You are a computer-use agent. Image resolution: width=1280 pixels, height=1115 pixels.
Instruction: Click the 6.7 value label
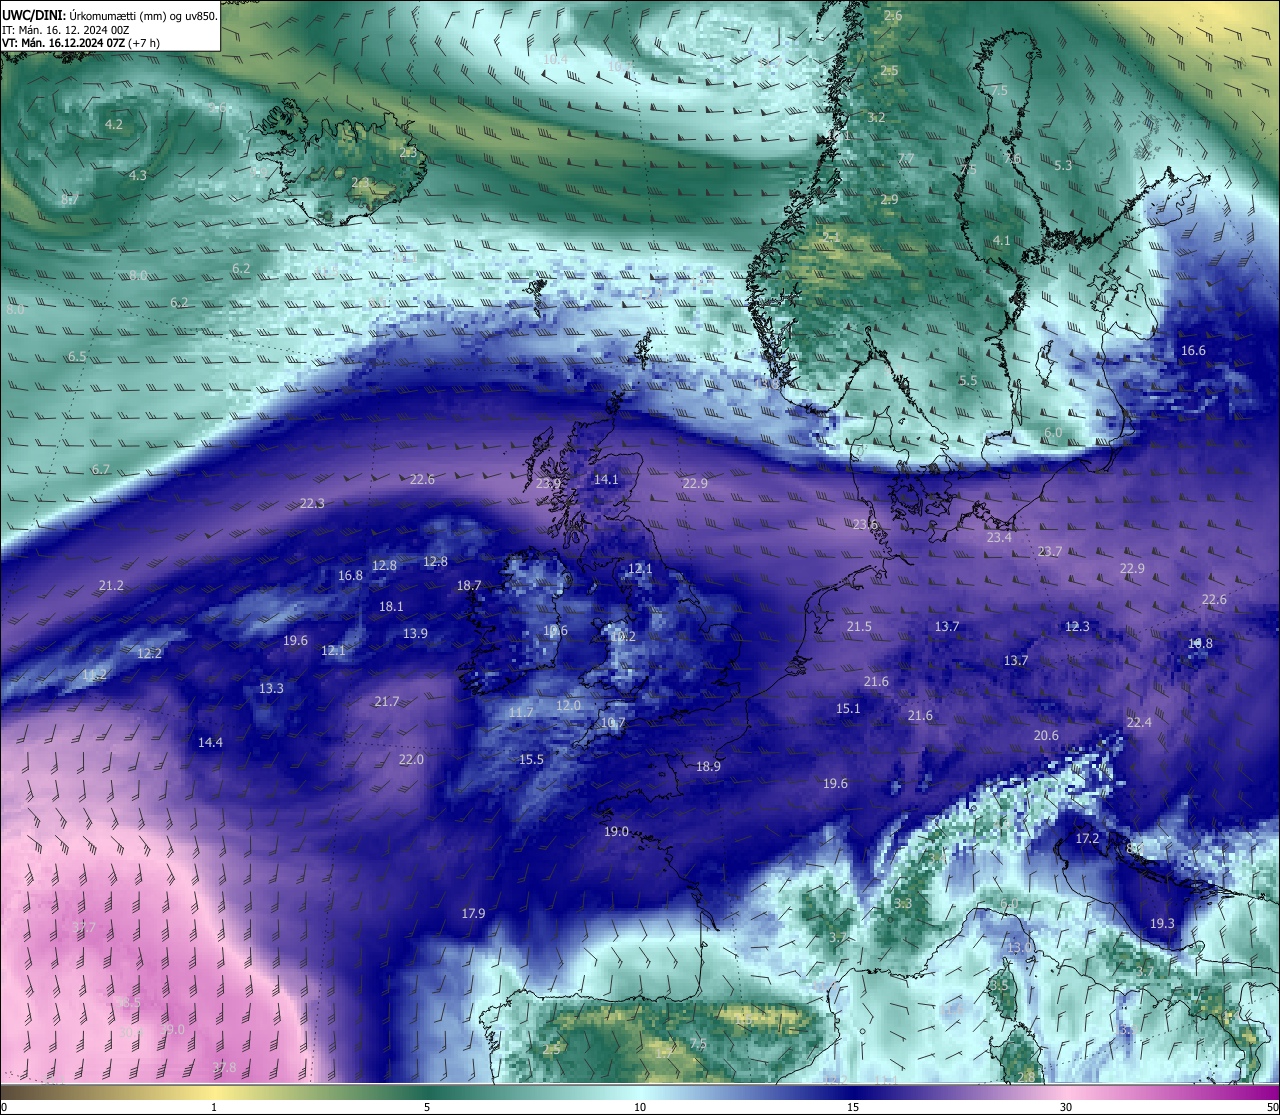click(101, 469)
